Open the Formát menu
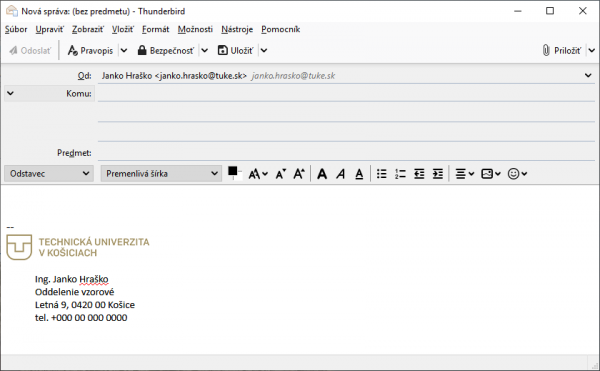600x371 pixels. click(155, 29)
